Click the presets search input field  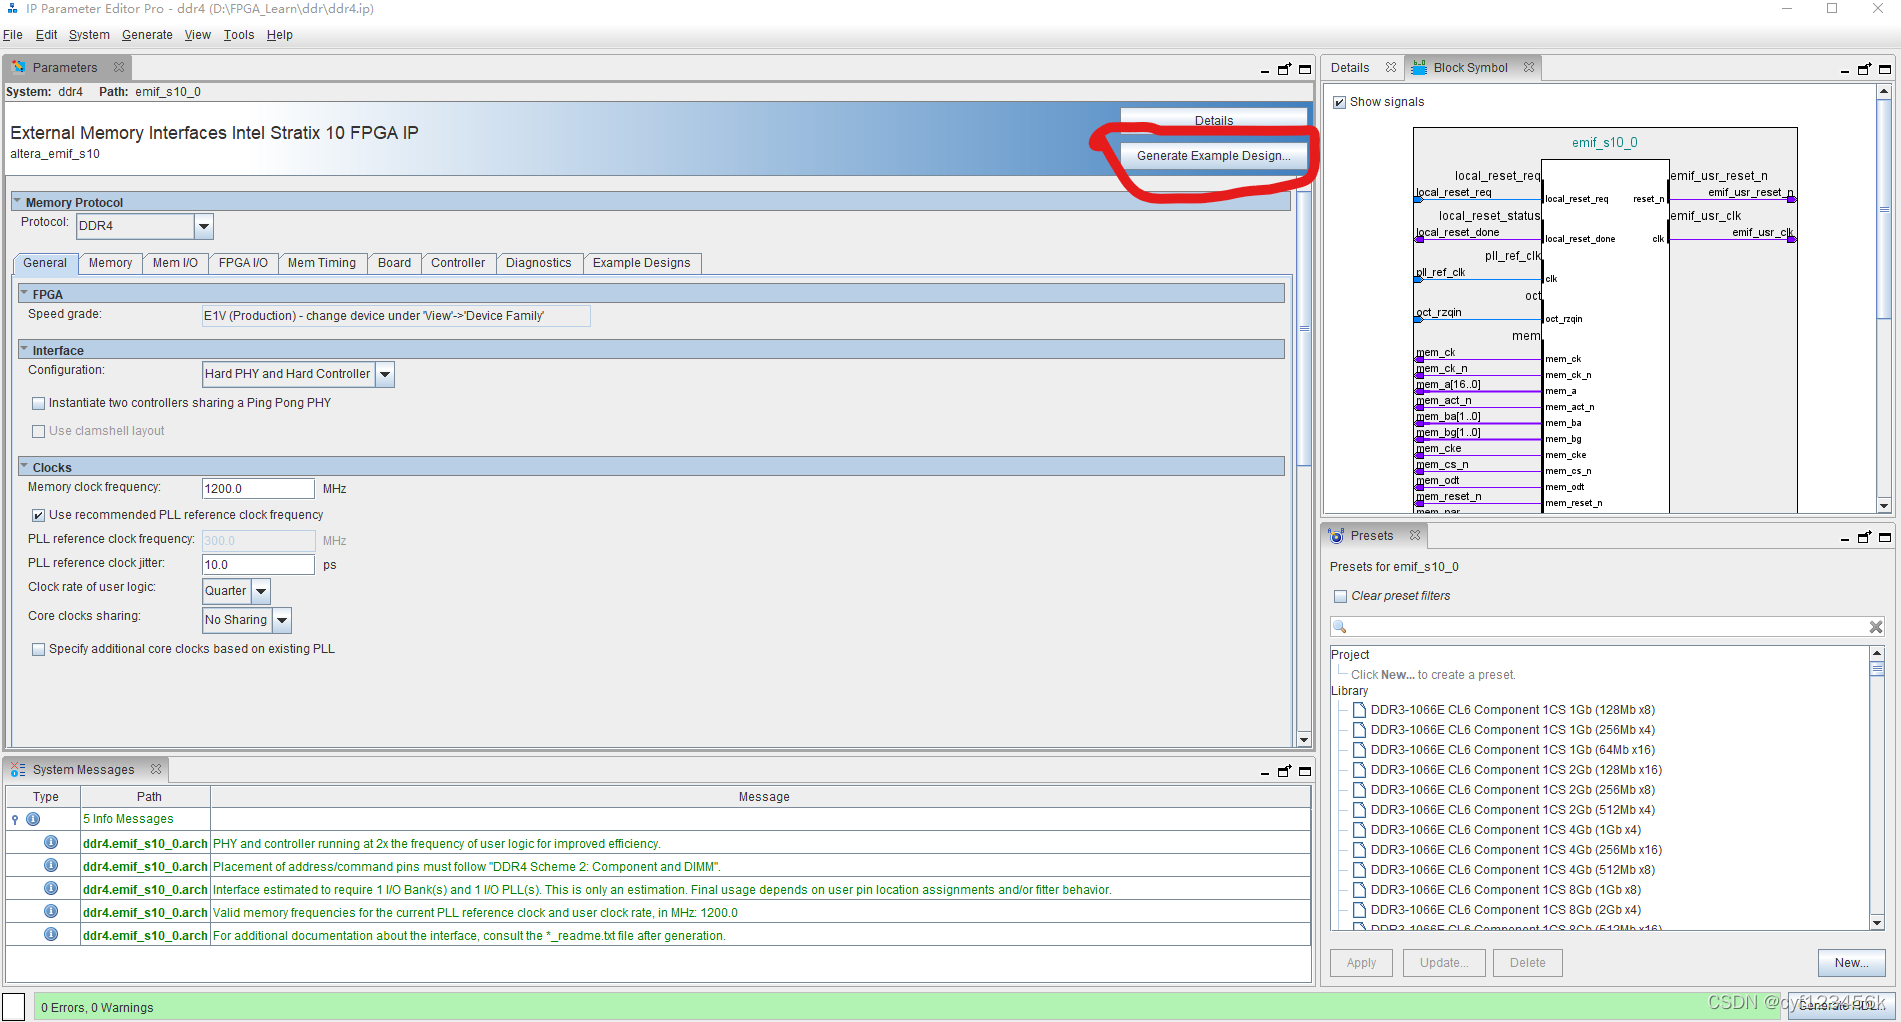pos(1607,627)
